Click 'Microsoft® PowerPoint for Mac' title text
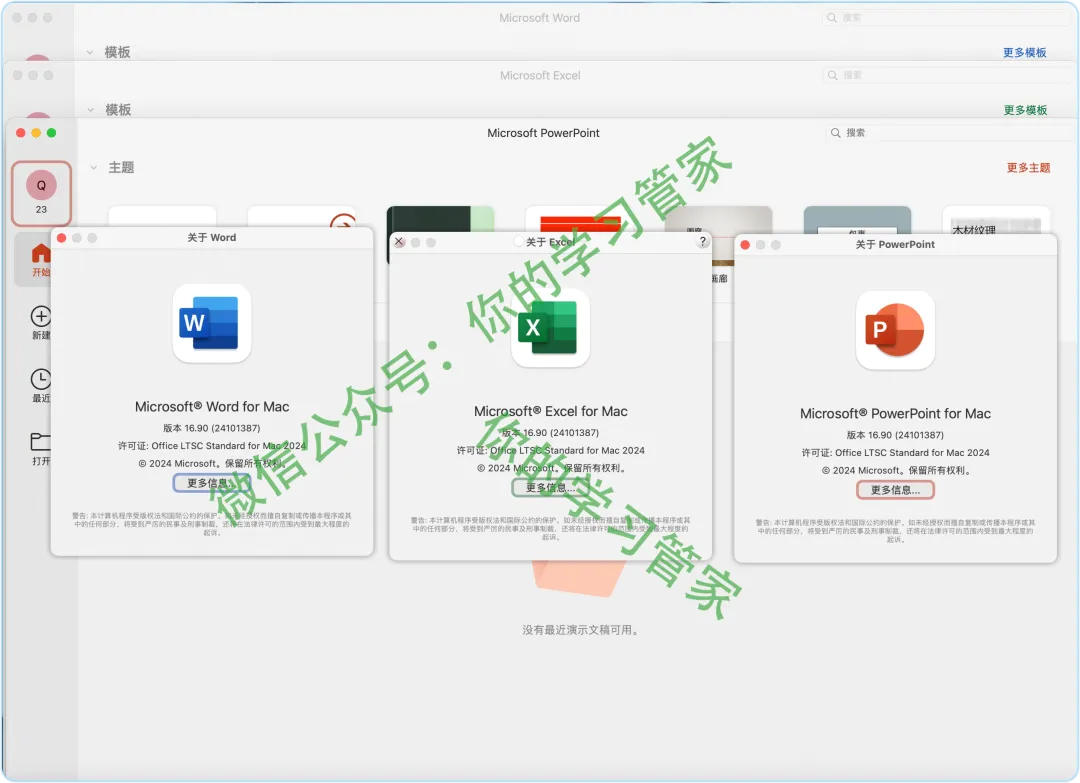Viewport: 1080px width, 783px height. pos(895,413)
